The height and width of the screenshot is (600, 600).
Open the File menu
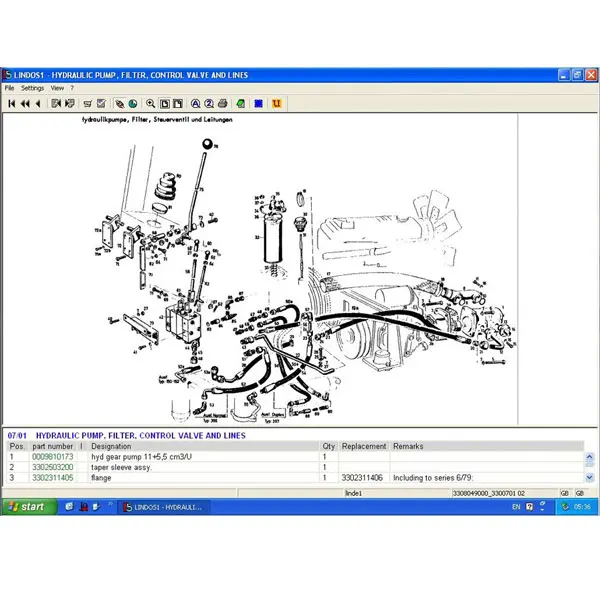(x=9, y=88)
